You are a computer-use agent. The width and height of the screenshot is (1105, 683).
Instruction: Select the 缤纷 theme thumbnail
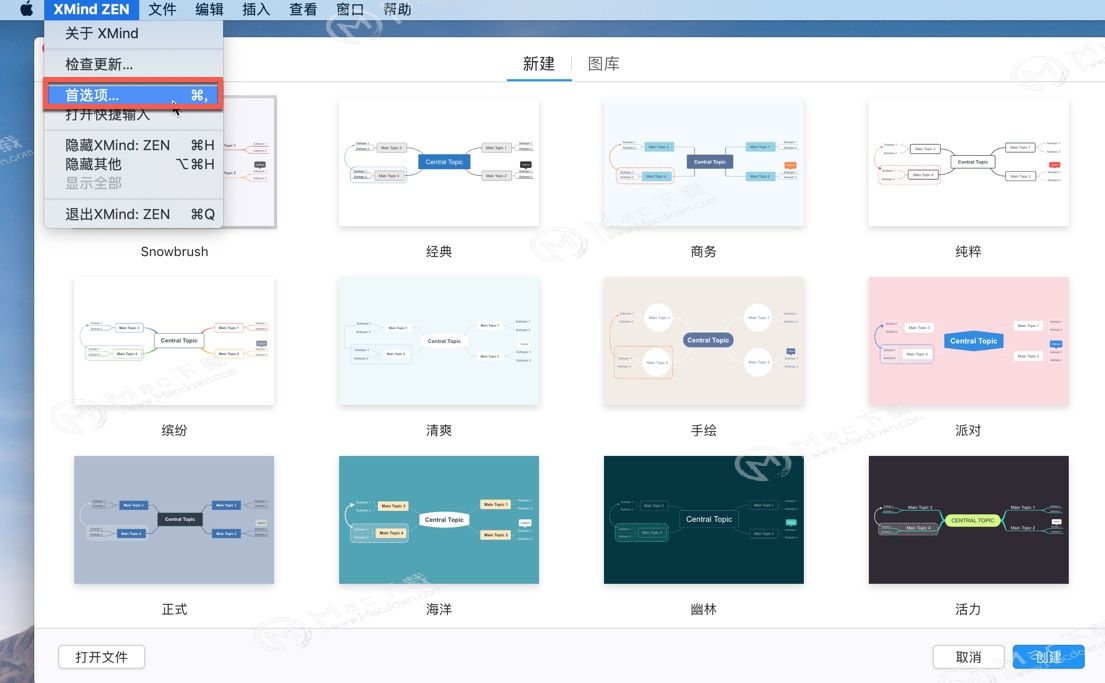[174, 341]
